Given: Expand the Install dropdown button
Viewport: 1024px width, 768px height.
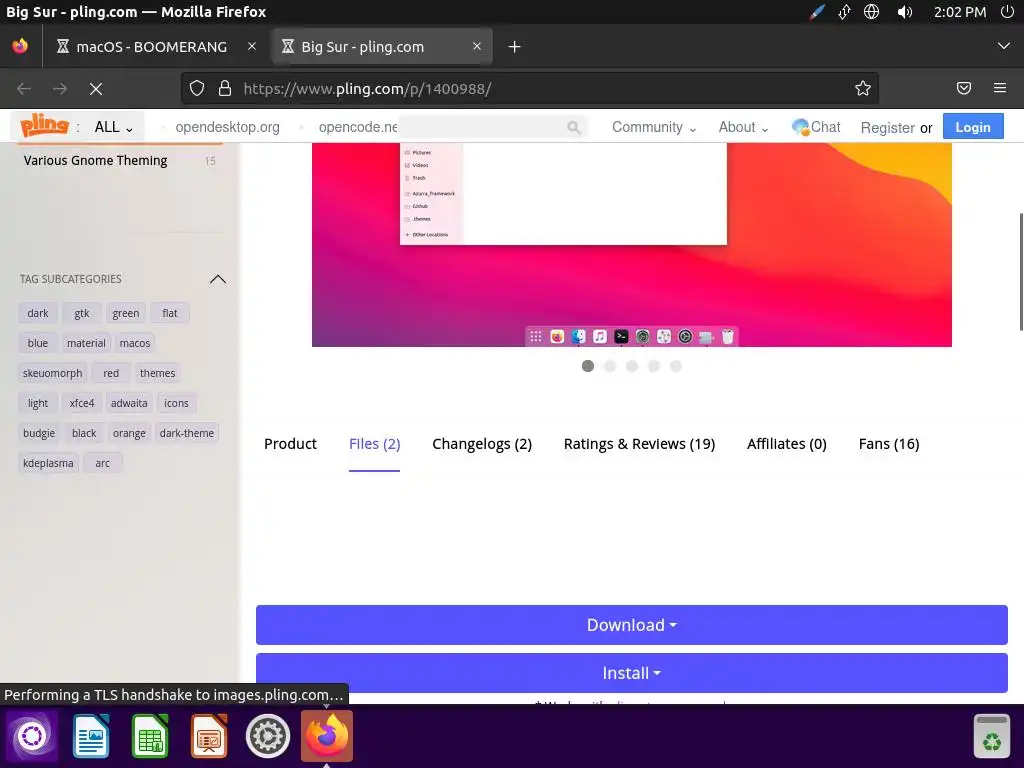Looking at the screenshot, I should (x=632, y=673).
